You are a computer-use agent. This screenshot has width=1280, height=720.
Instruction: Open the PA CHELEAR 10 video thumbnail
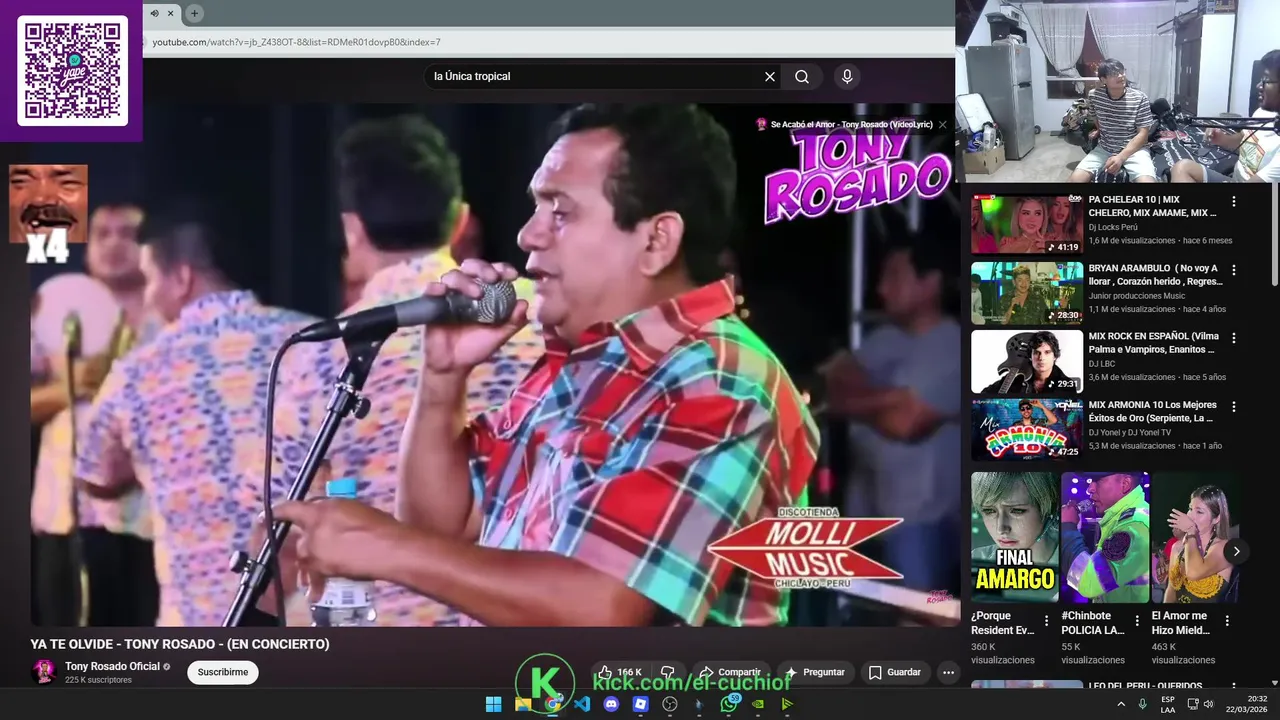tap(1027, 224)
